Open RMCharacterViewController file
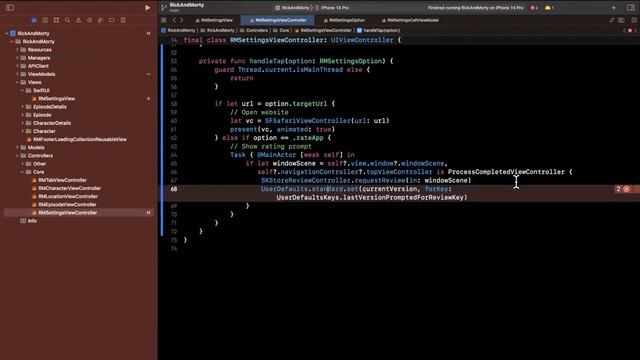The image size is (640, 360). (69, 188)
